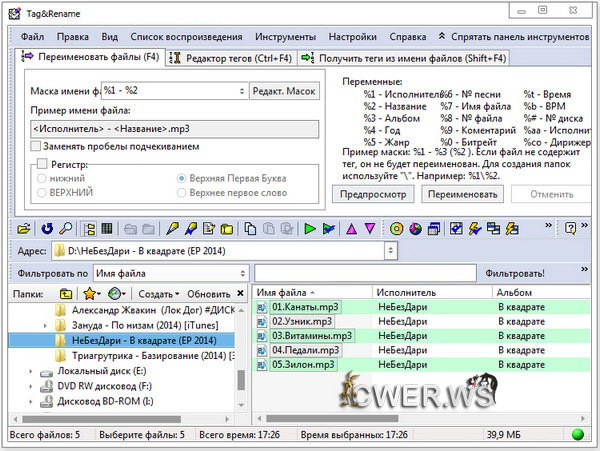
Task: Click the filter text input field
Action: 364,272
